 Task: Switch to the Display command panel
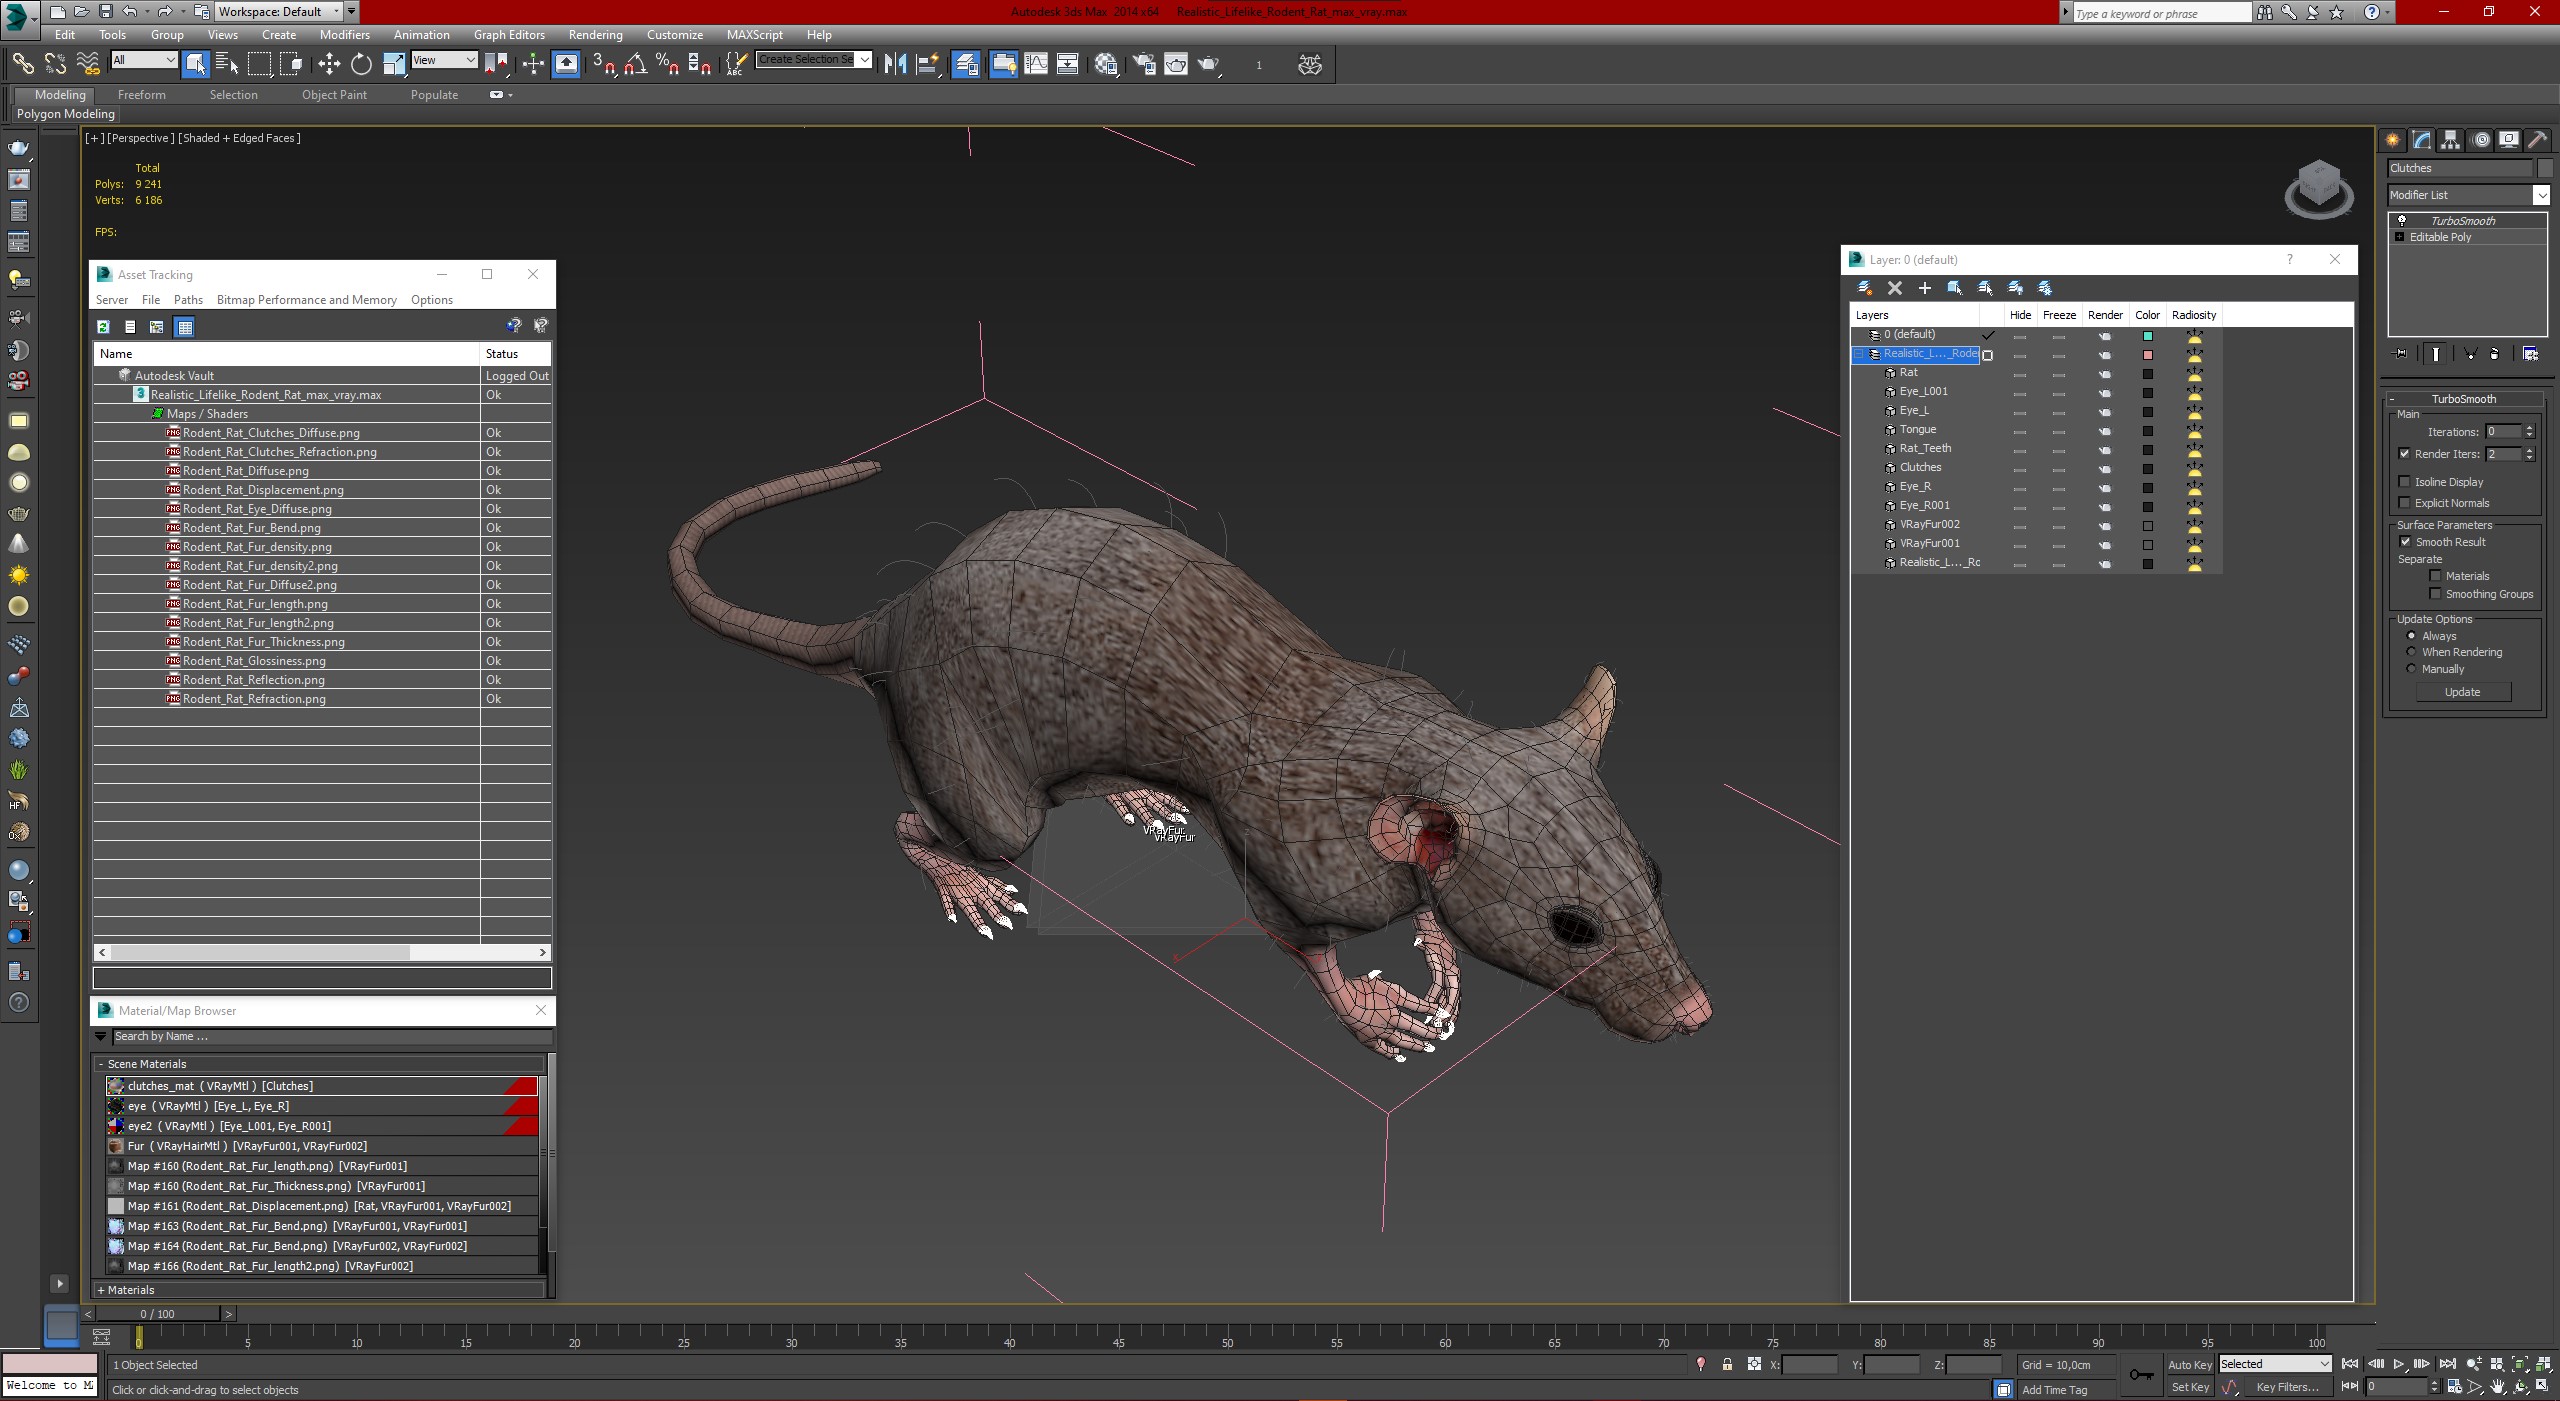(2508, 140)
